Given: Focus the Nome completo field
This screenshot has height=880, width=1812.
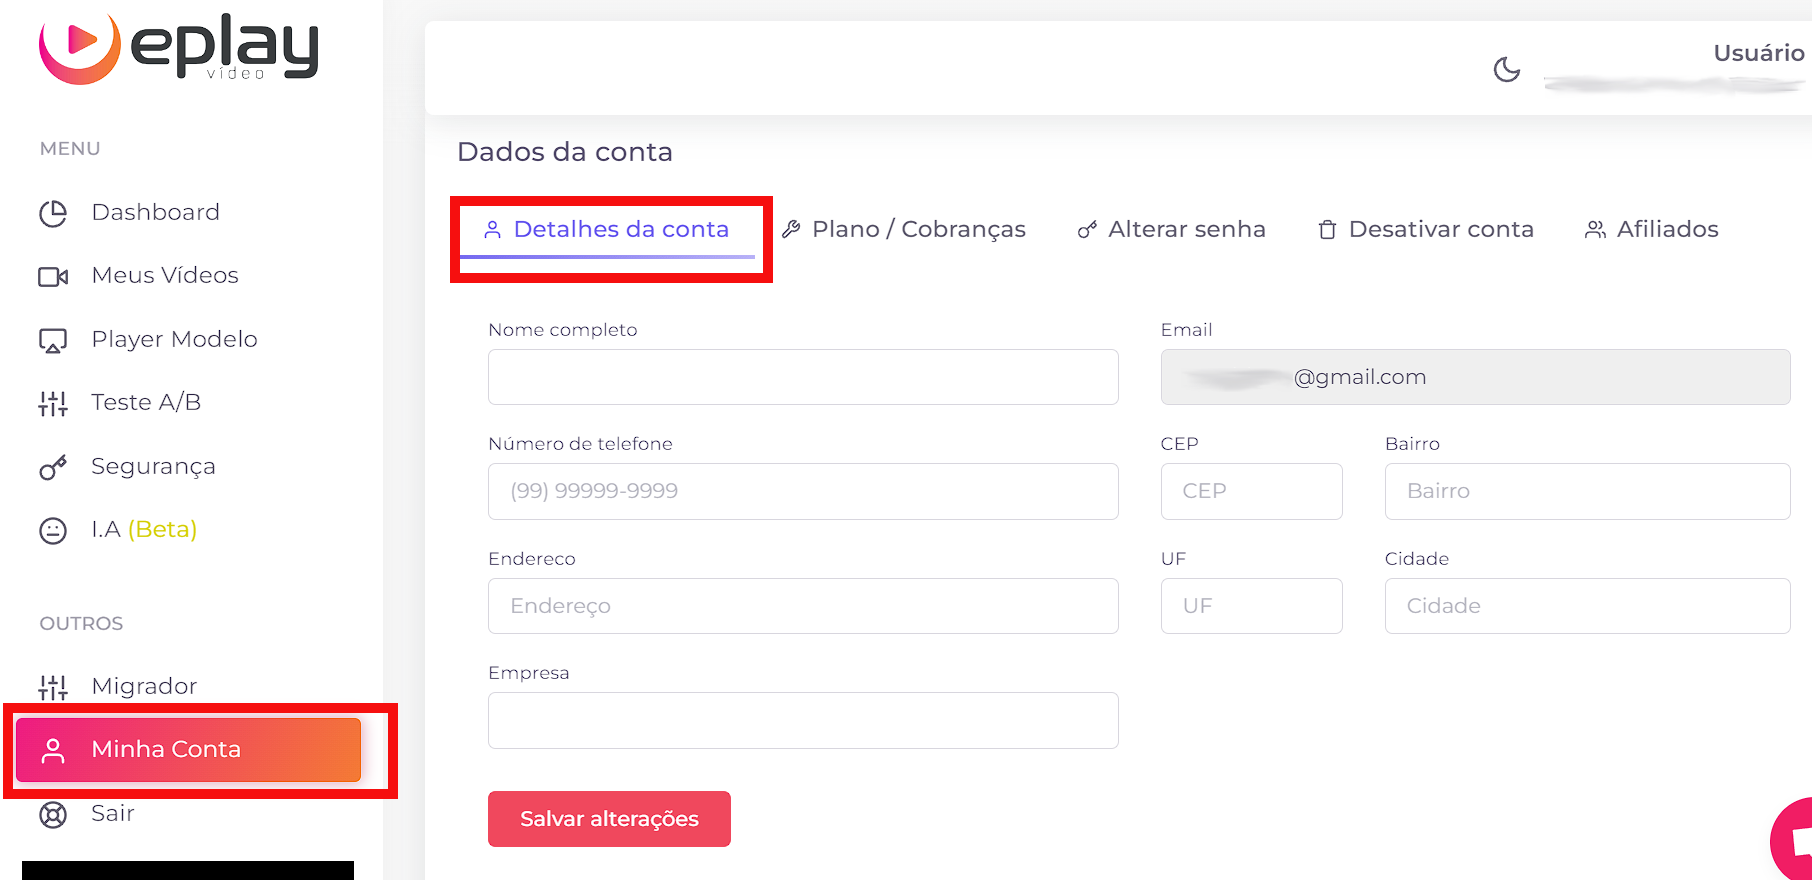Looking at the screenshot, I should tap(803, 377).
